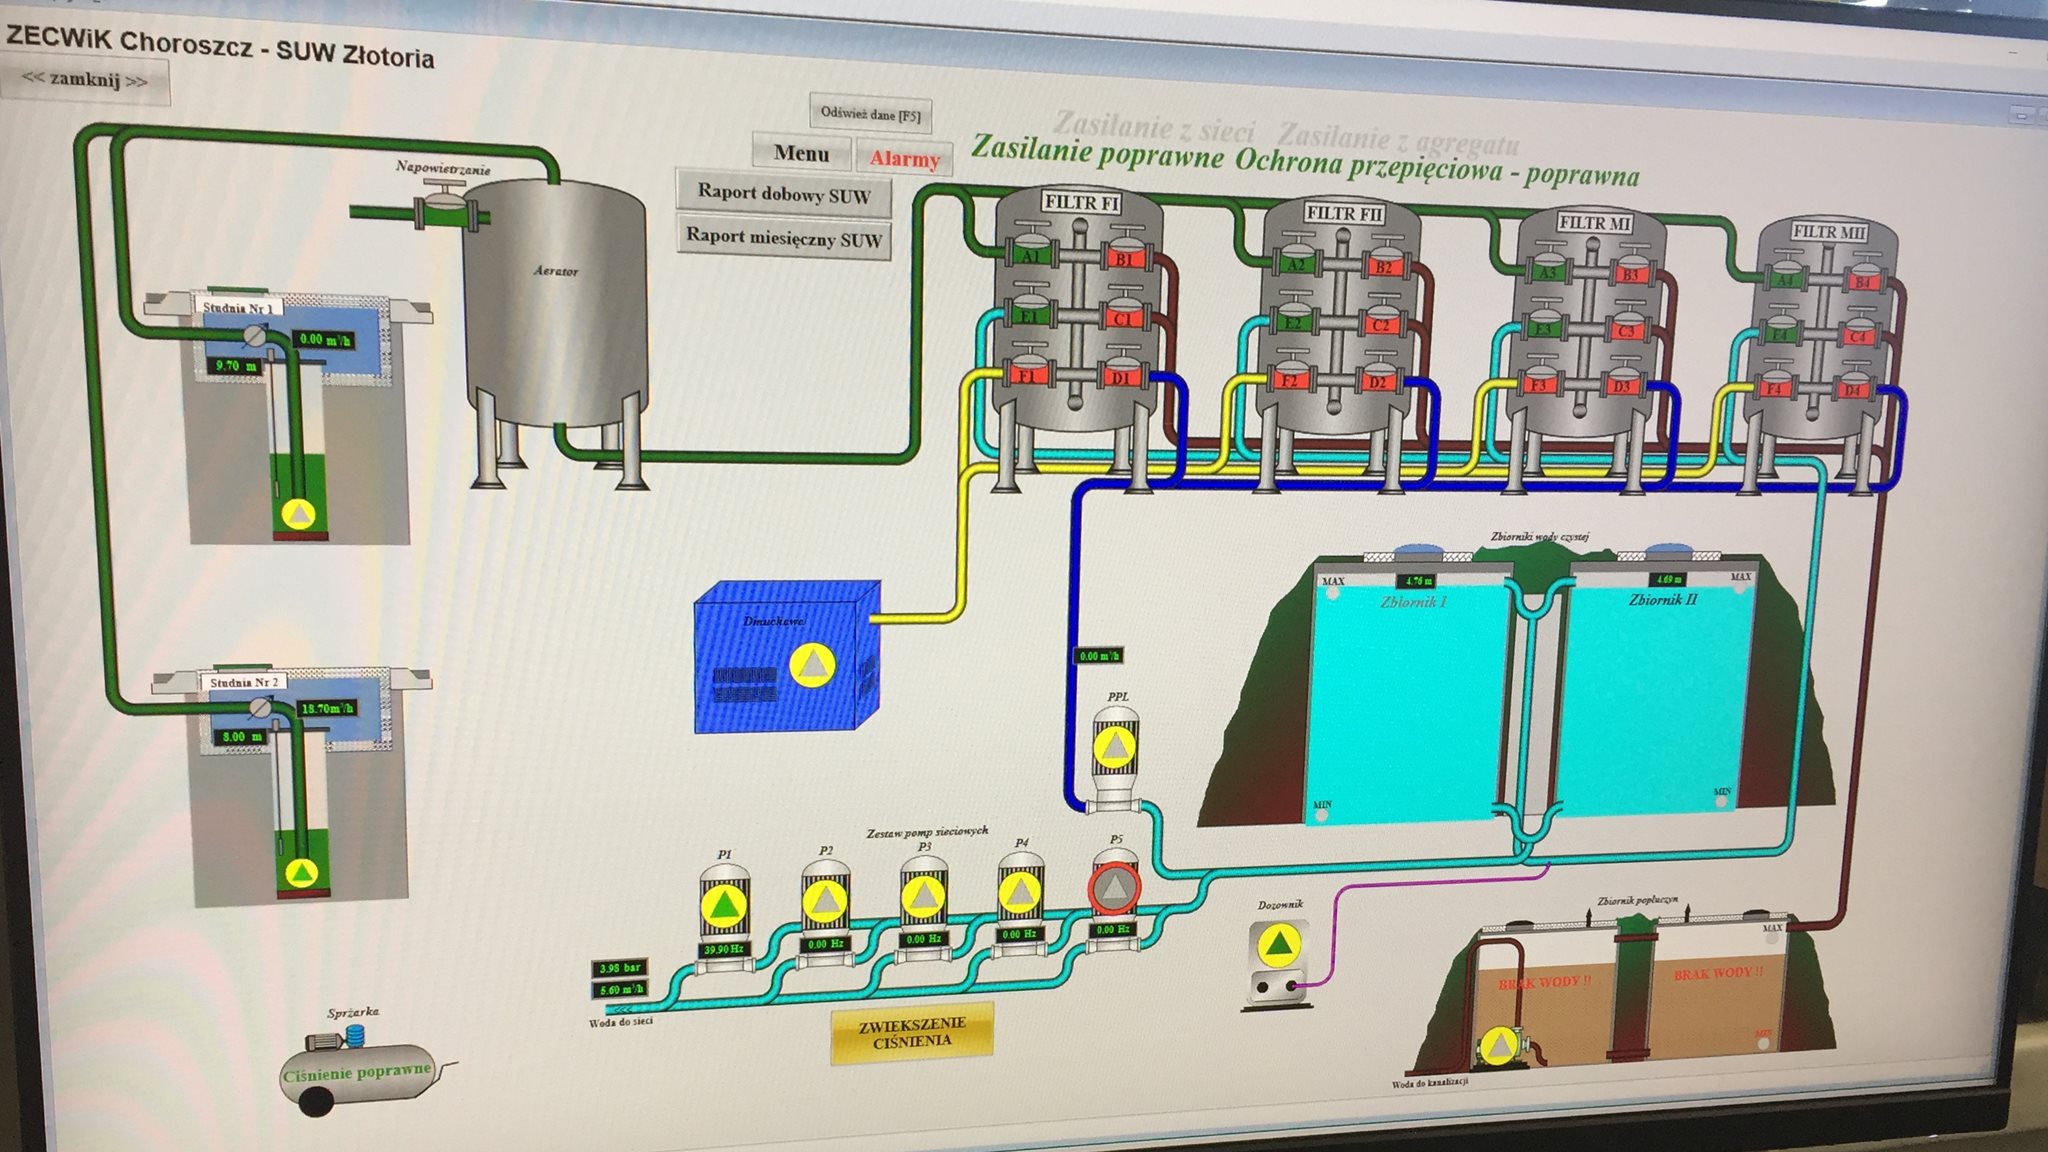Click the Studnia Nr 1 well pump
This screenshot has height=1152, width=2048.
point(298,514)
